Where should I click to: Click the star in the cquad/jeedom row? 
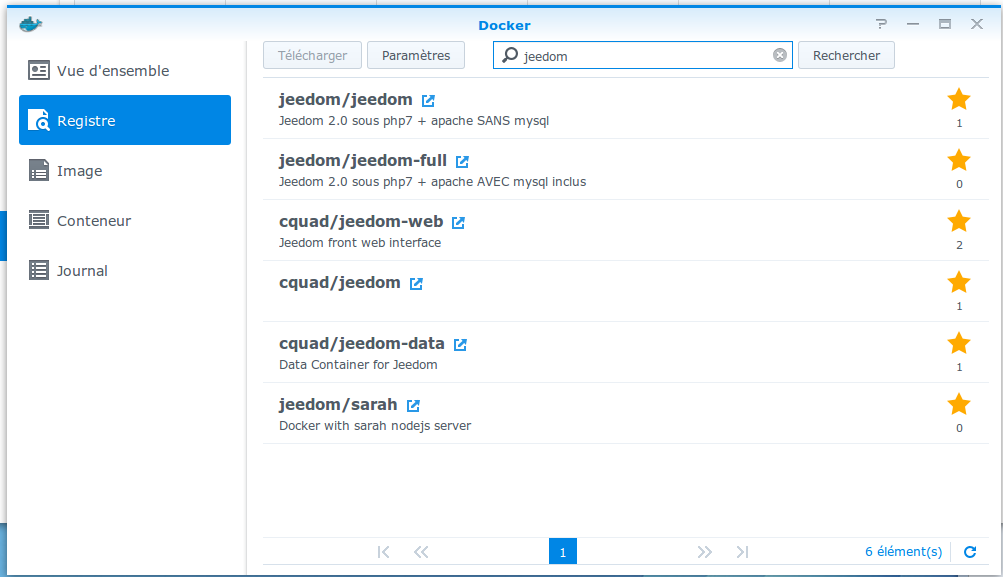click(x=959, y=282)
